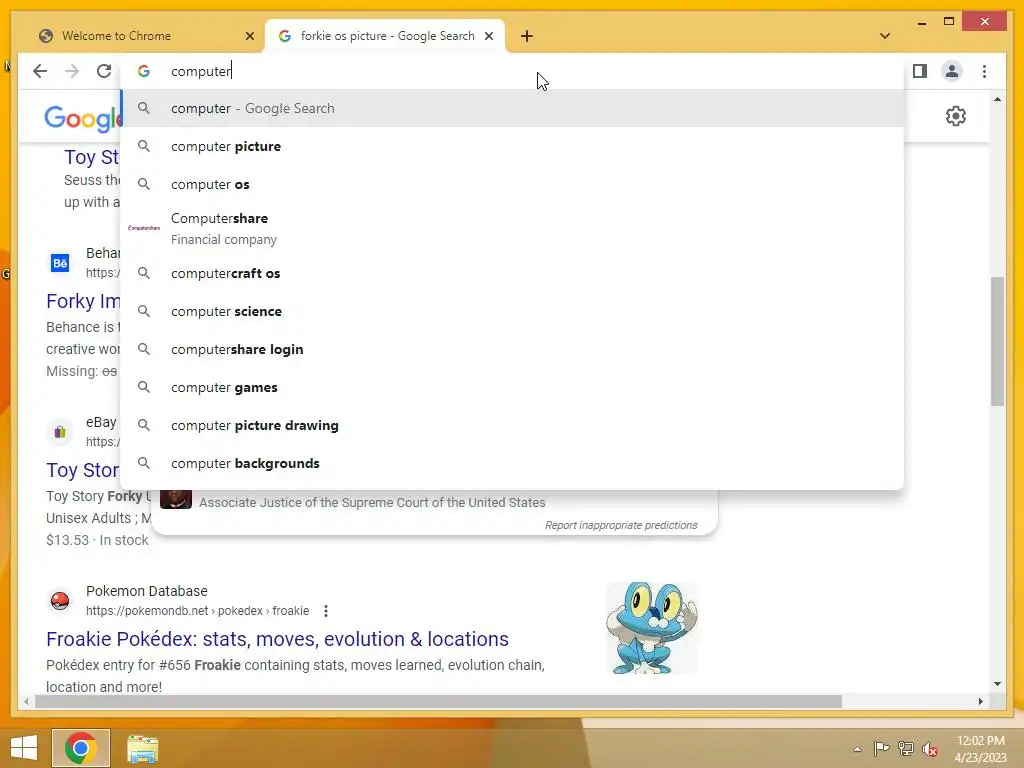Viewport: 1024px width, 768px height.
Task: Open the Chrome profile avatar menu
Action: (x=952, y=71)
